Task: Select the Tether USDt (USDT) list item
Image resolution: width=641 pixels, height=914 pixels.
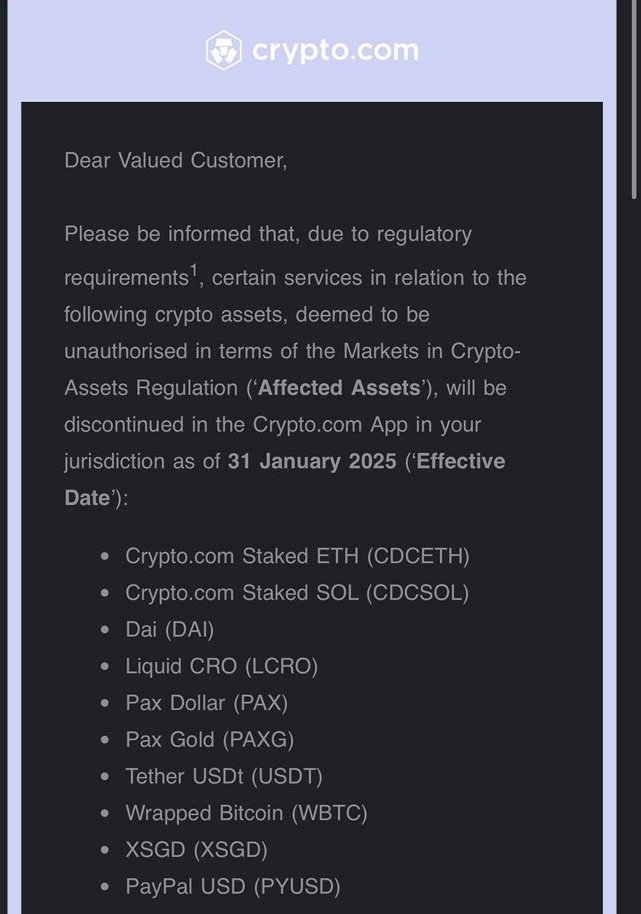Action: 224,776
